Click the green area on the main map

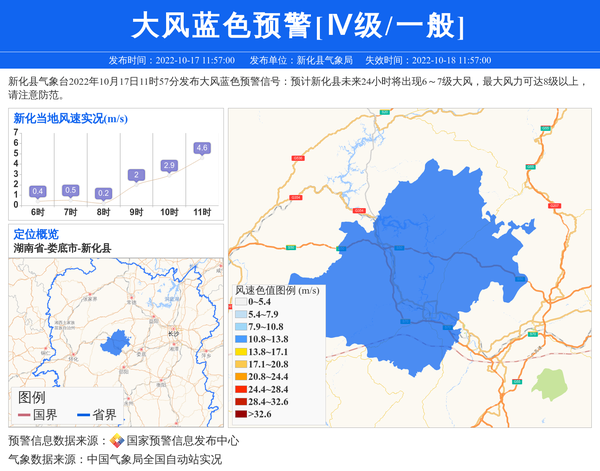[x=548, y=383]
